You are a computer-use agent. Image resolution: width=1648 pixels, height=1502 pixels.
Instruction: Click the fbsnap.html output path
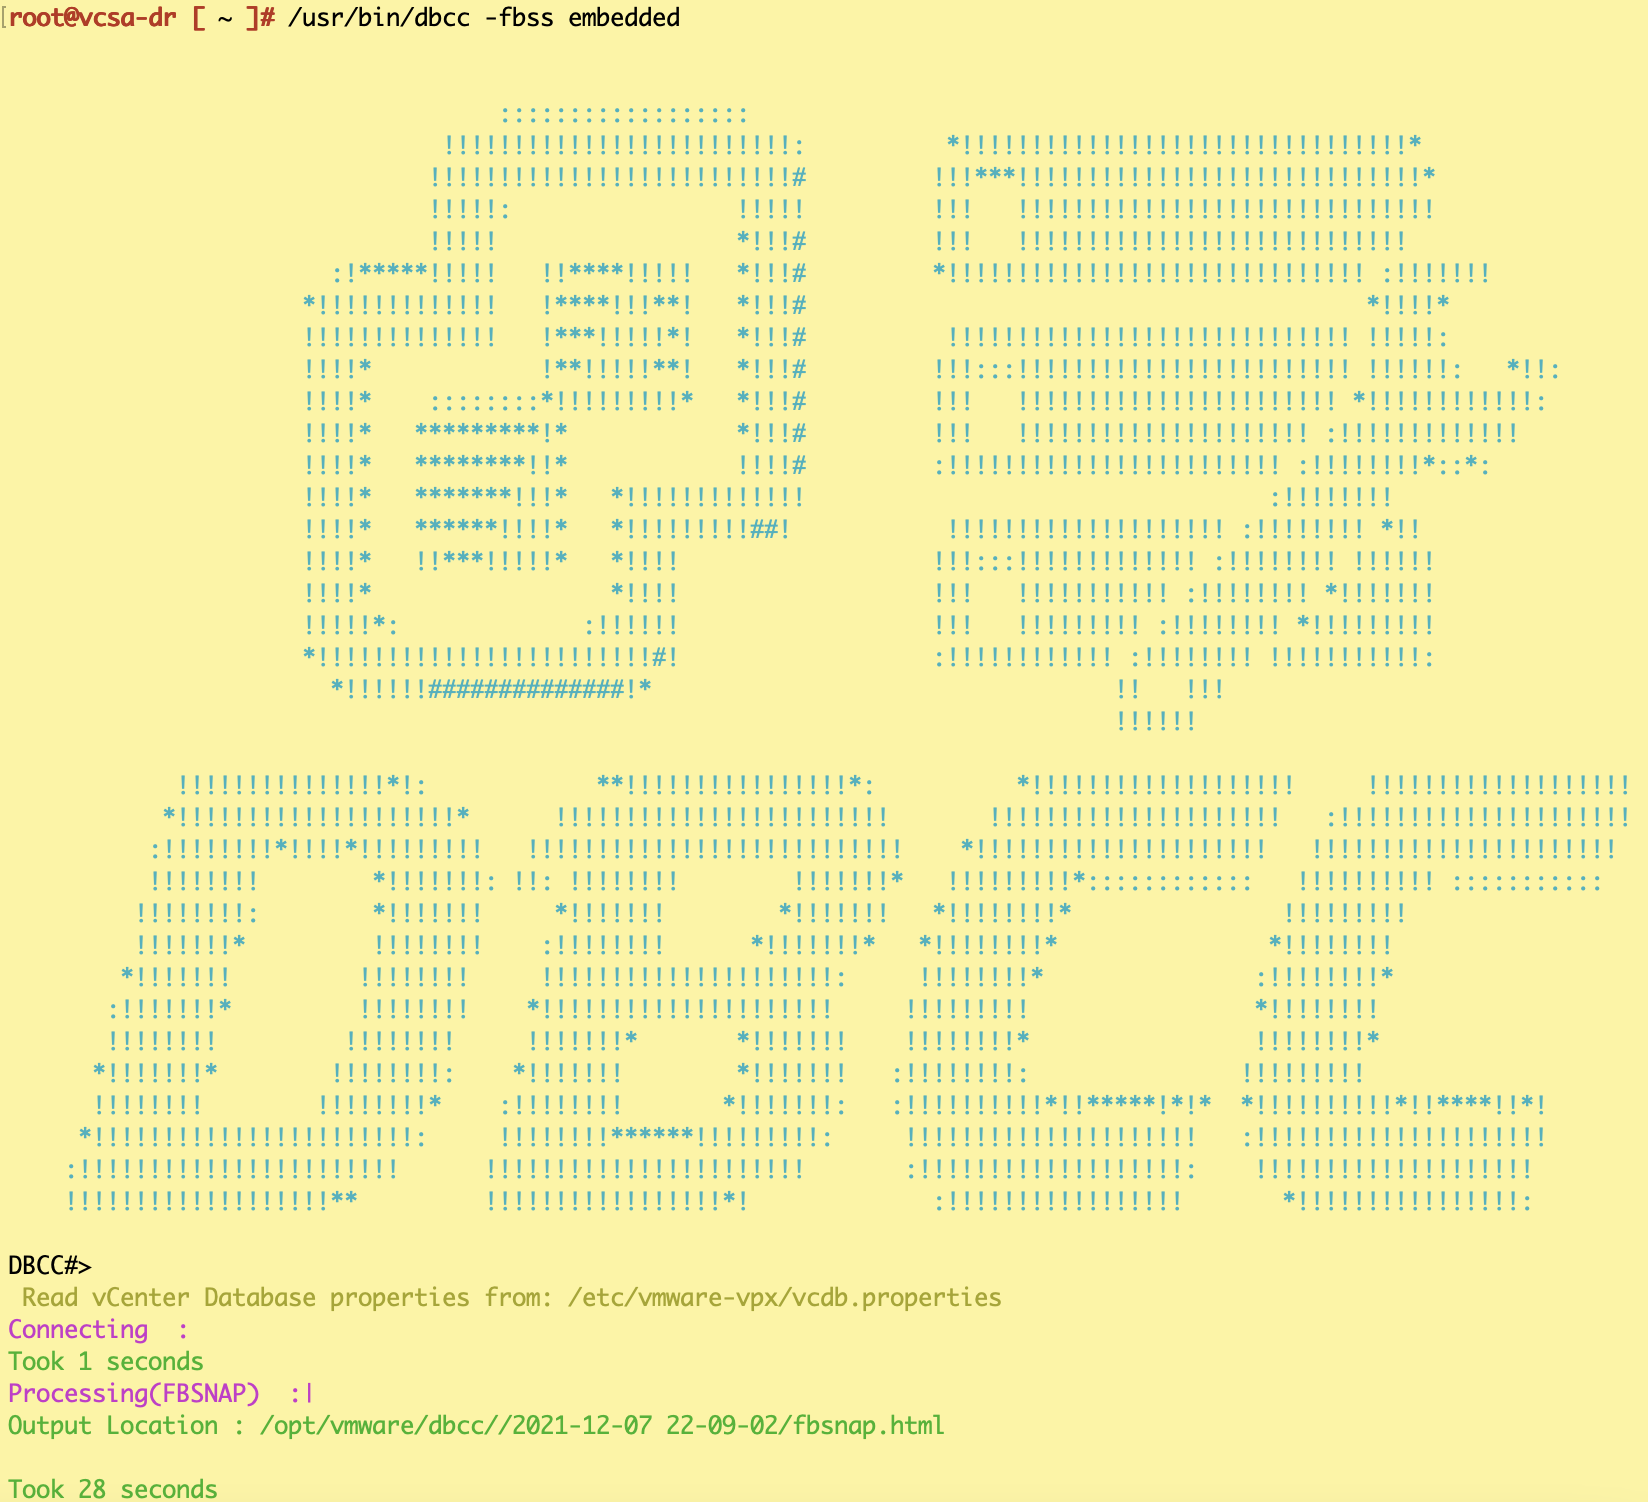602,1426
